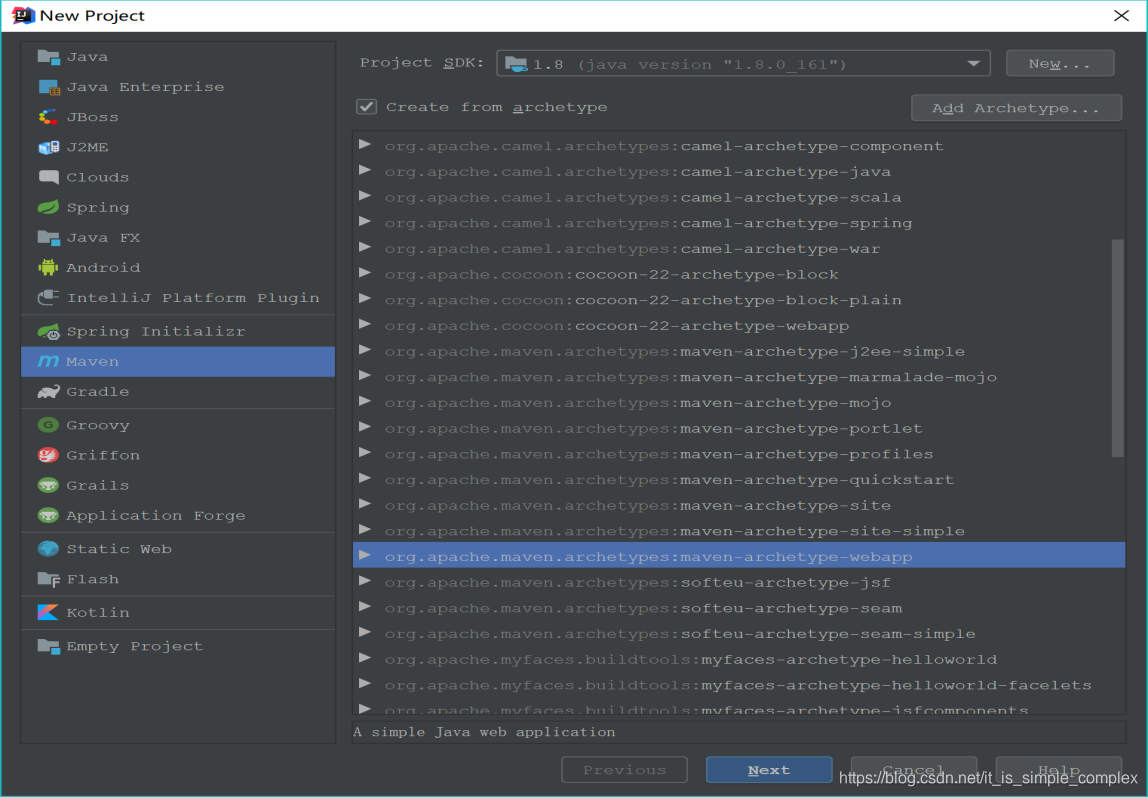Expand maven-archetype-quickstart node
Viewport: 1148px width, 797px height.
click(365, 479)
